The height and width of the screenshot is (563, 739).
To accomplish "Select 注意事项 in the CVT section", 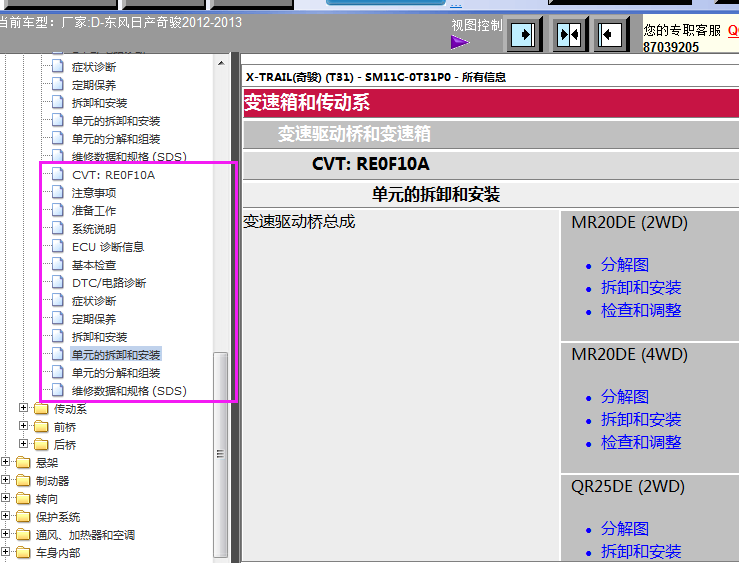I will tap(94, 193).
